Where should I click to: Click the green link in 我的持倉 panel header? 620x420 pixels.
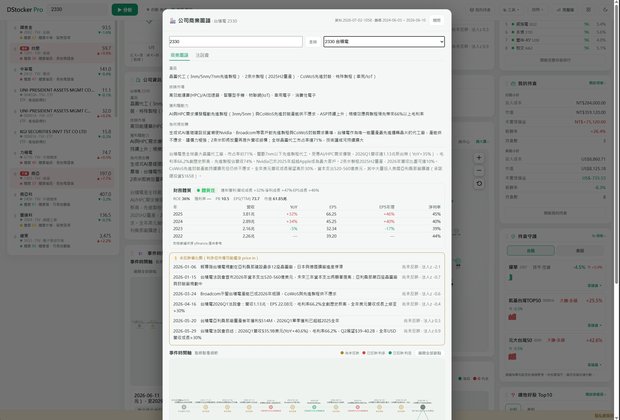click(x=596, y=83)
